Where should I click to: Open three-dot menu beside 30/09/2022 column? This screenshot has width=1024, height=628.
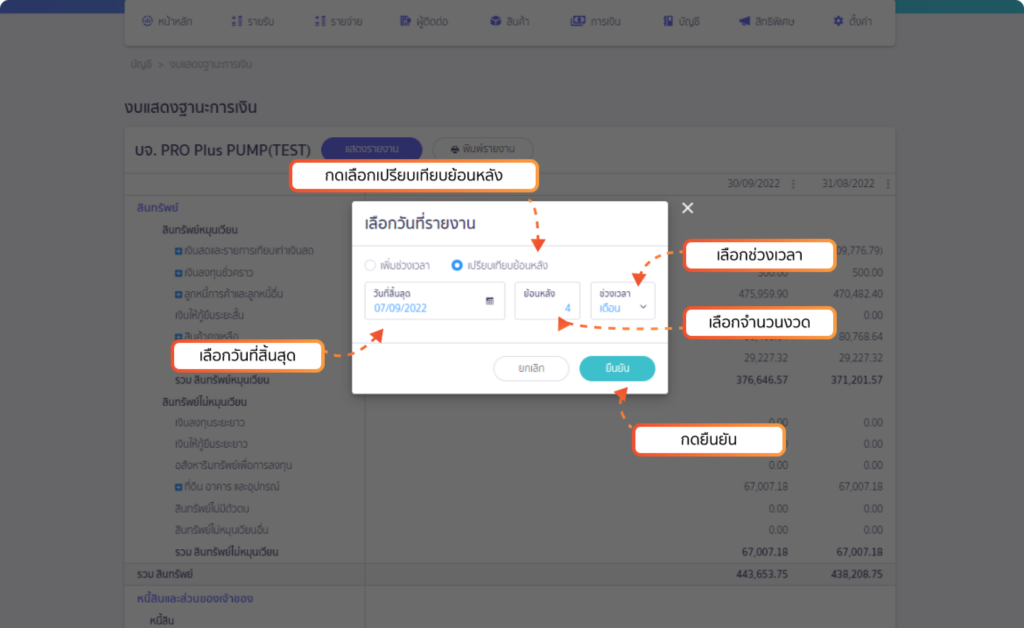pyautogui.click(x=794, y=184)
